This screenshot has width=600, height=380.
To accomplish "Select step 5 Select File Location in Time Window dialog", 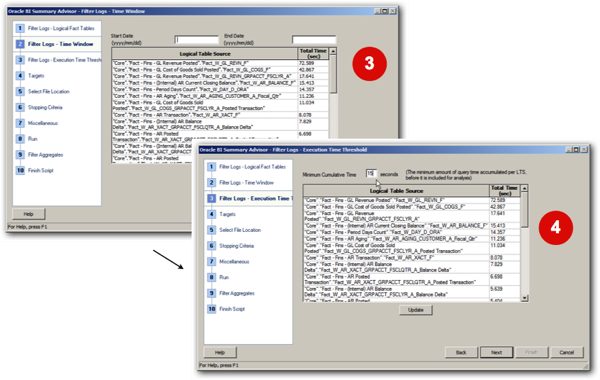I will [x=43, y=91].
